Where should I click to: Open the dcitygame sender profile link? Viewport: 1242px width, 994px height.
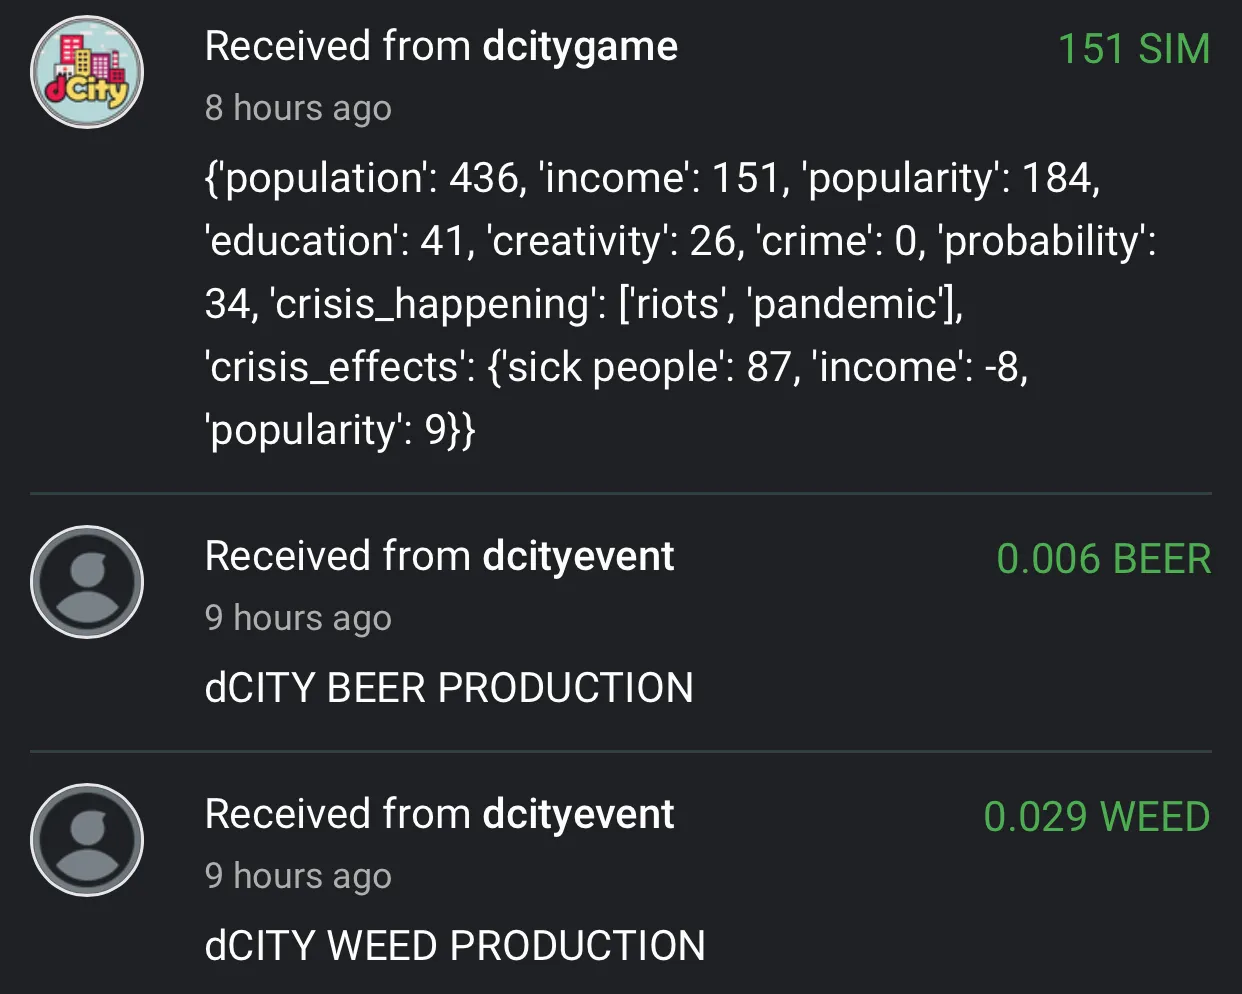click(580, 47)
